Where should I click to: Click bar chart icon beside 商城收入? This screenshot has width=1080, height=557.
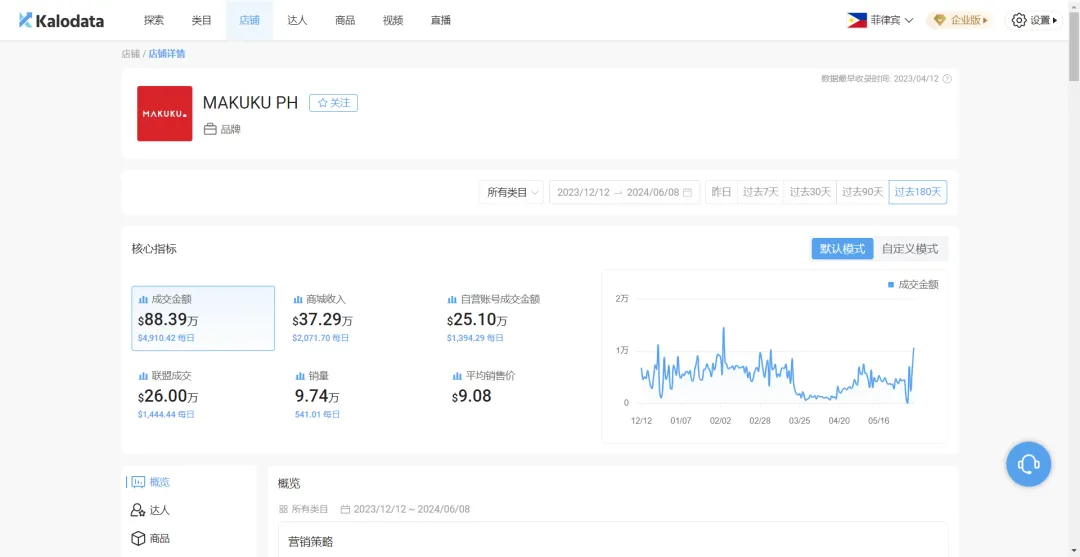tap(298, 299)
